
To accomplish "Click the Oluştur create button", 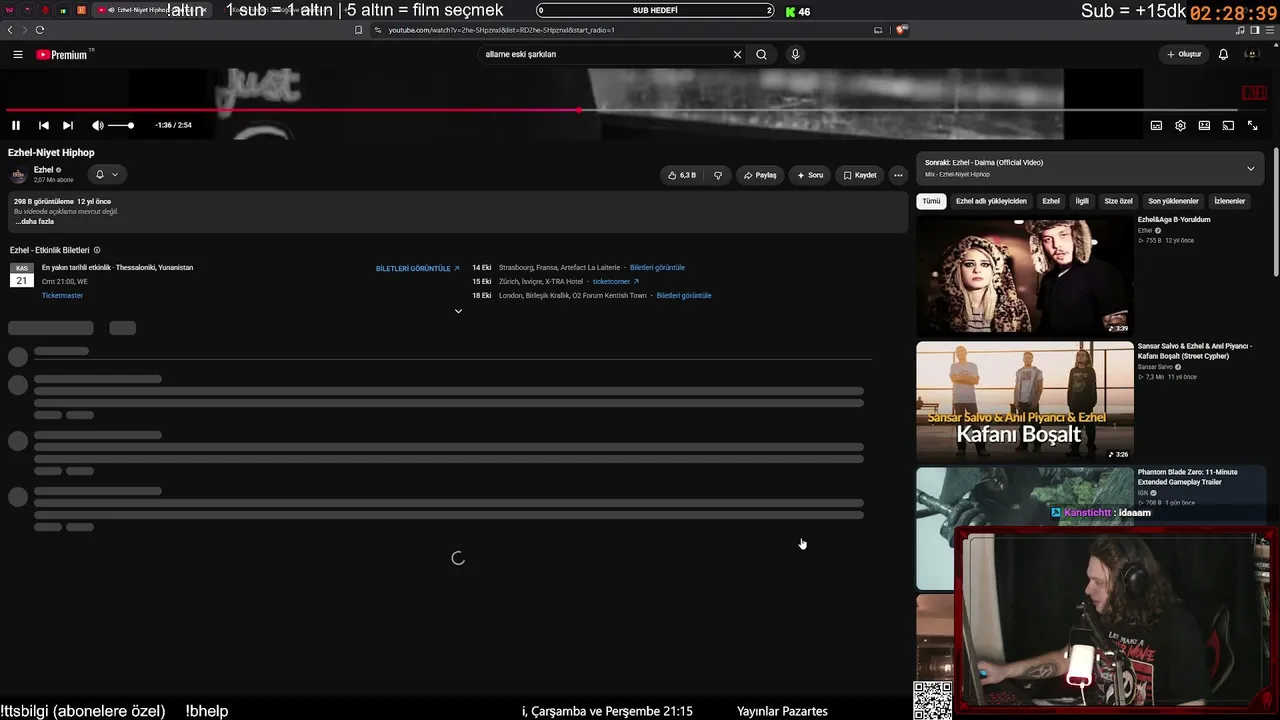I will (x=1184, y=55).
